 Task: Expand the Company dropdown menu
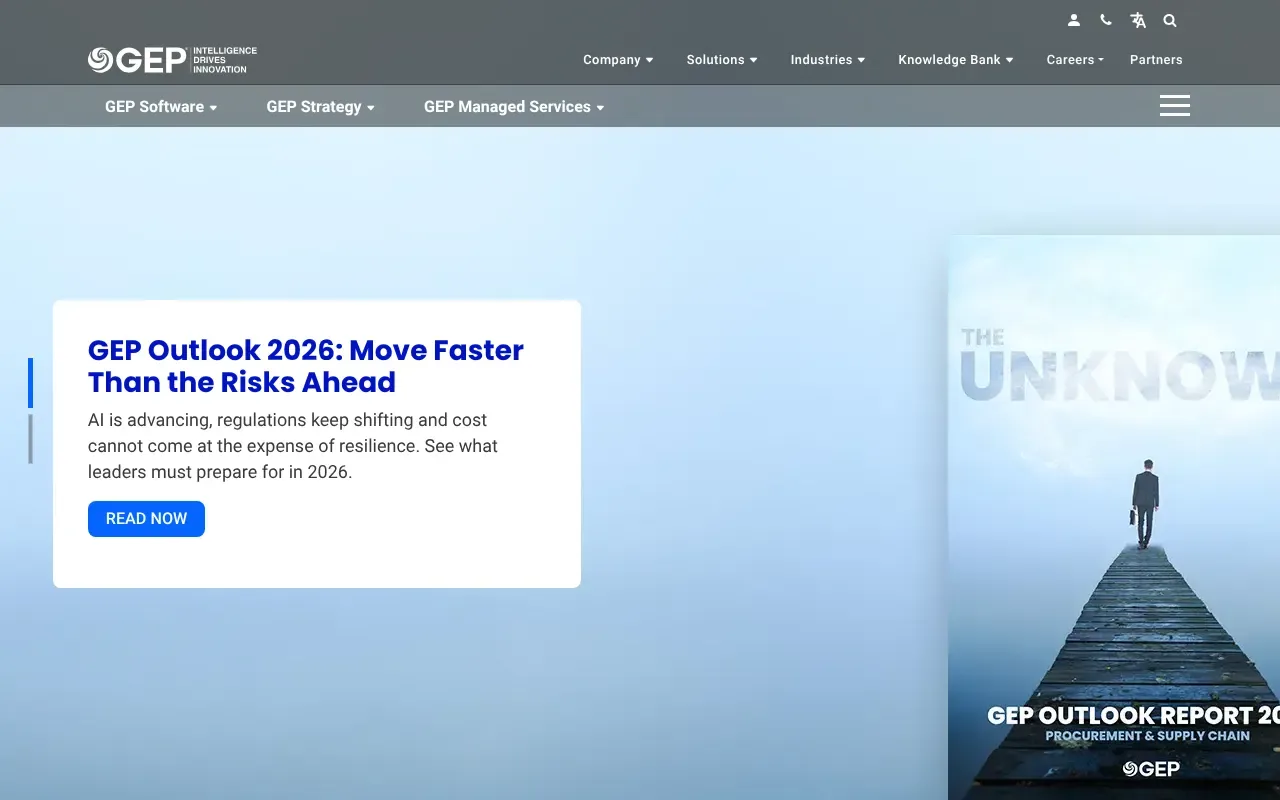[618, 60]
